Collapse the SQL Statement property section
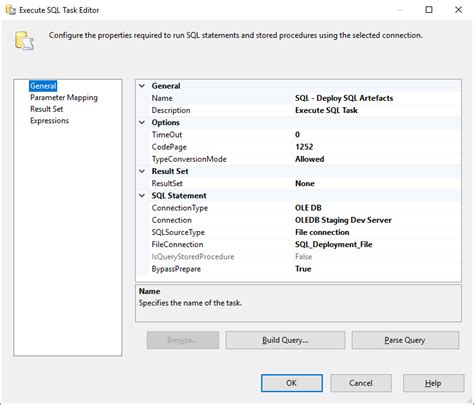This screenshot has width=474, height=405. pyautogui.click(x=142, y=195)
